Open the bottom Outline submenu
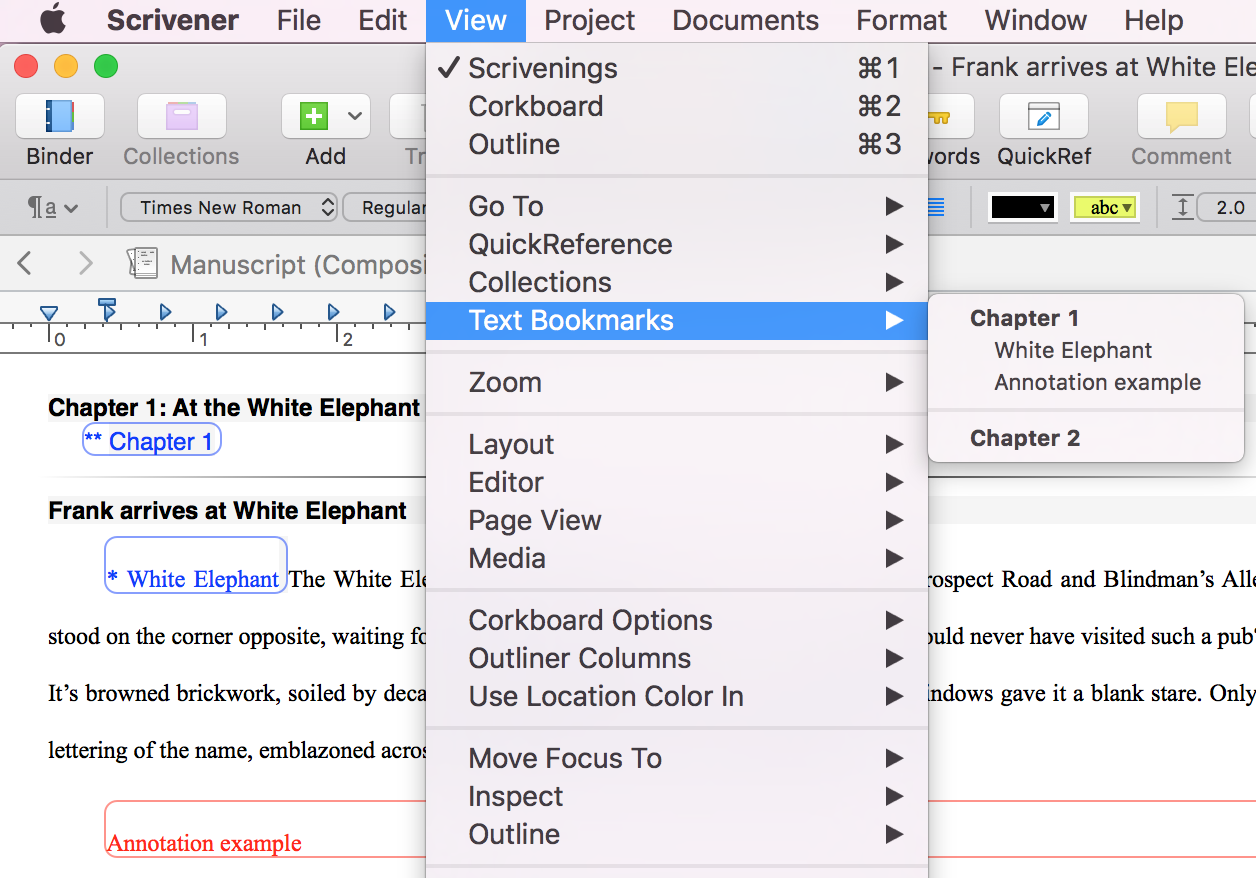Image resolution: width=1256 pixels, height=878 pixels. click(677, 834)
